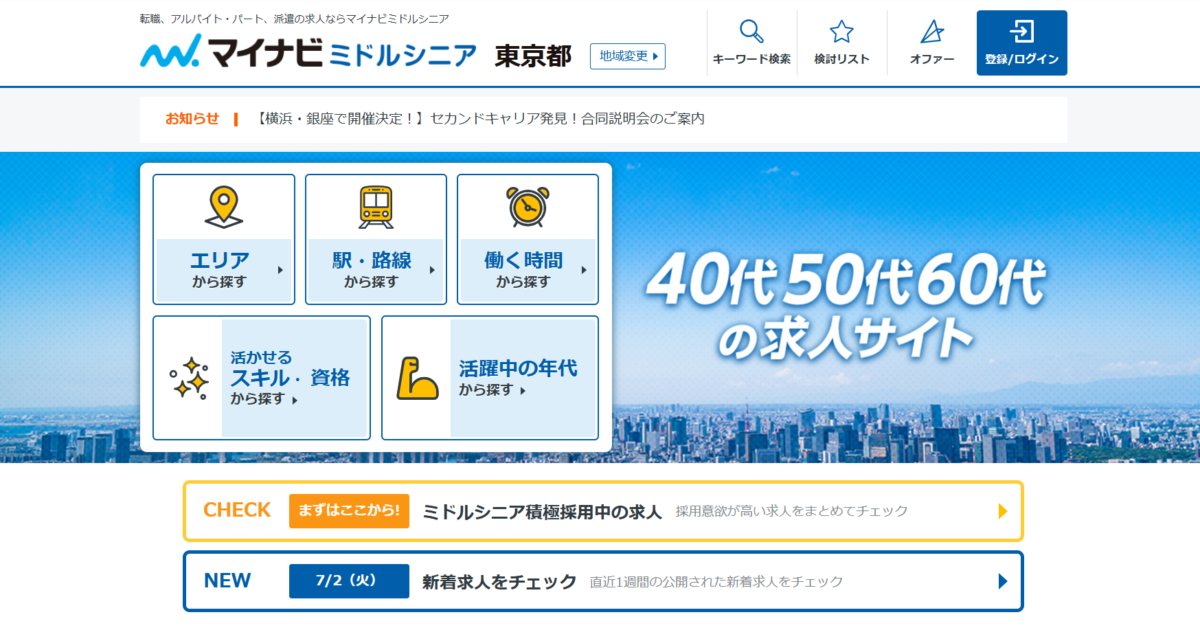
Task: Click the ミドルシニア積極採用中の求人 link
Action: click(542, 511)
